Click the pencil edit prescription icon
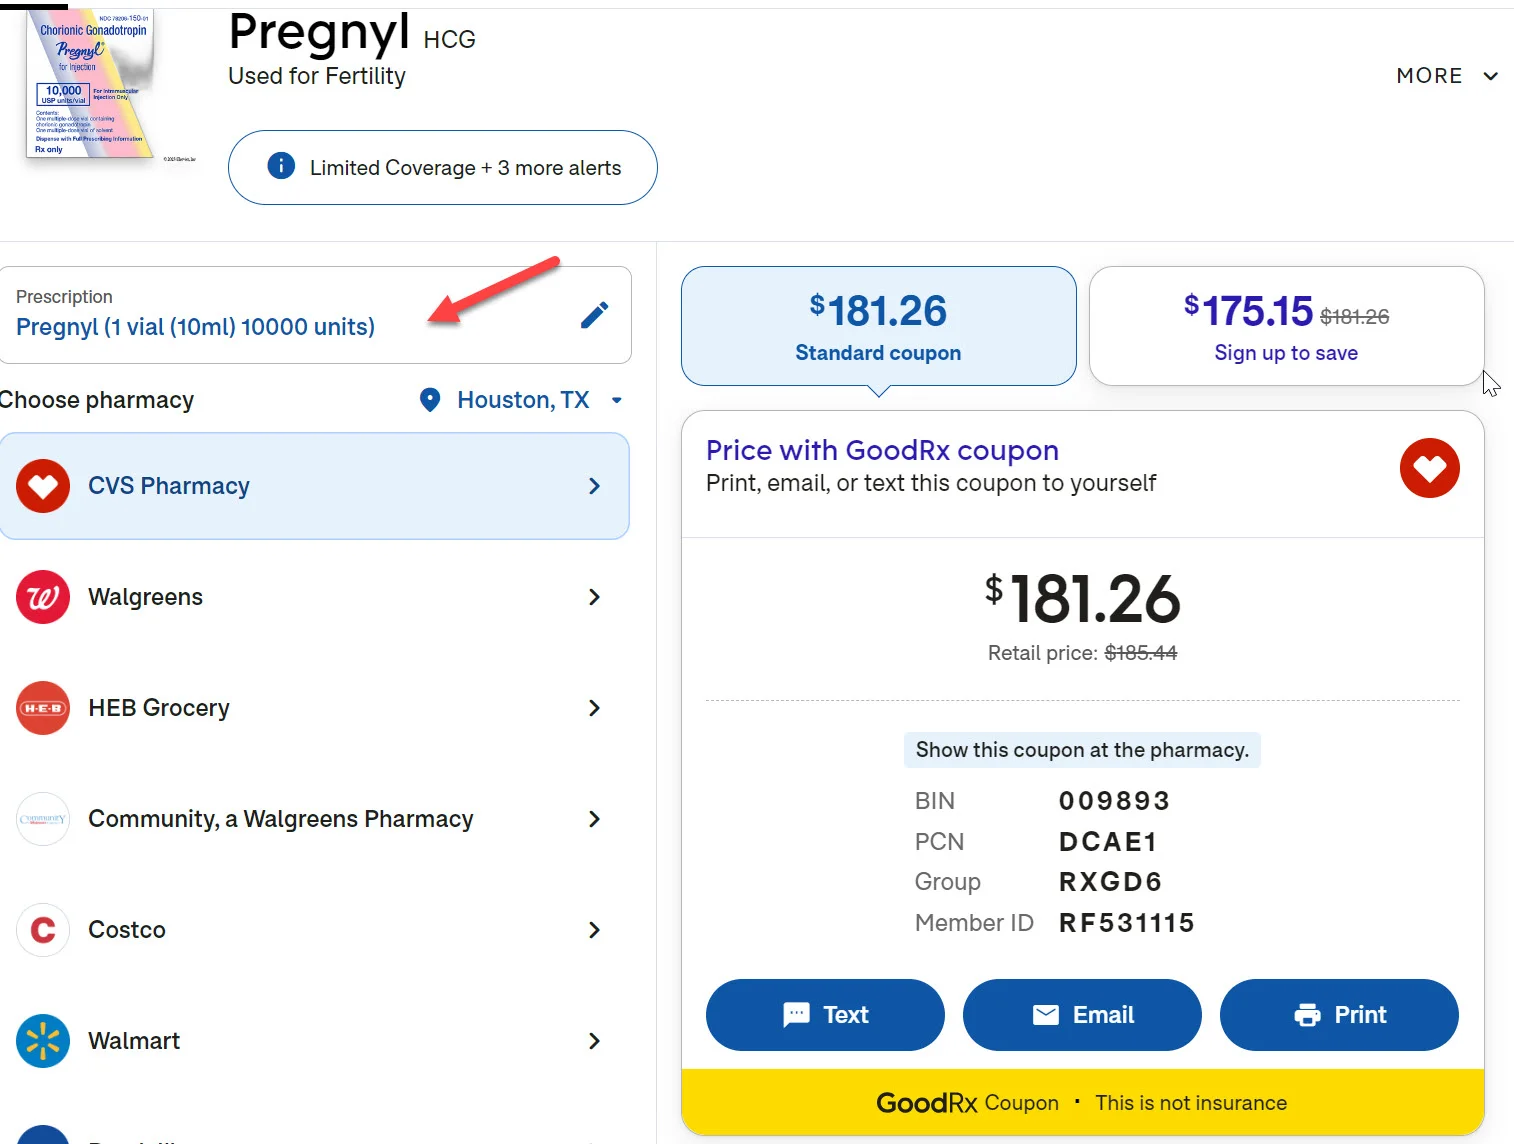Image resolution: width=1514 pixels, height=1144 pixels. pos(594,315)
